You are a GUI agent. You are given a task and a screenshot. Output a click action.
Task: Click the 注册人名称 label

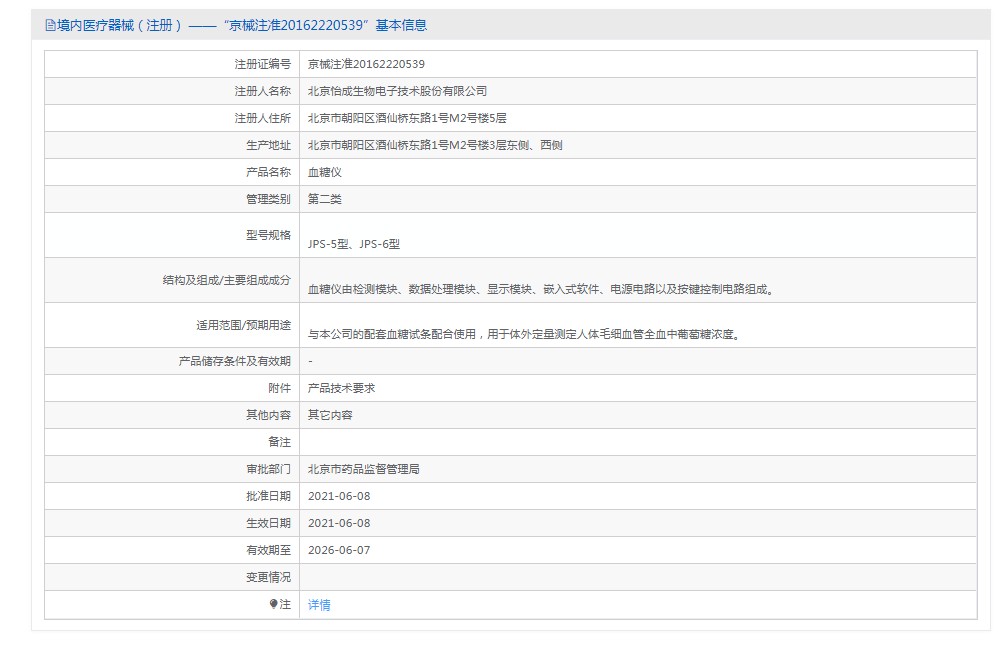[x=263, y=91]
